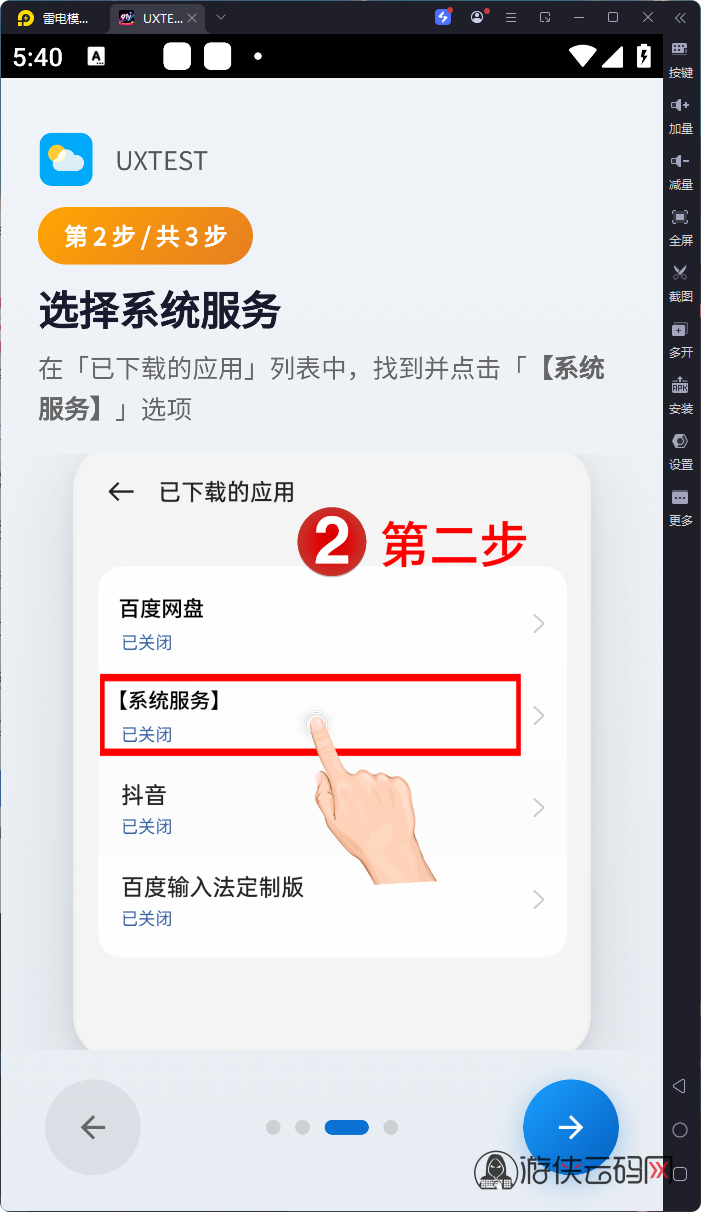Show 更多 additional tools
Screen dimensions: 701x1212
point(680,508)
